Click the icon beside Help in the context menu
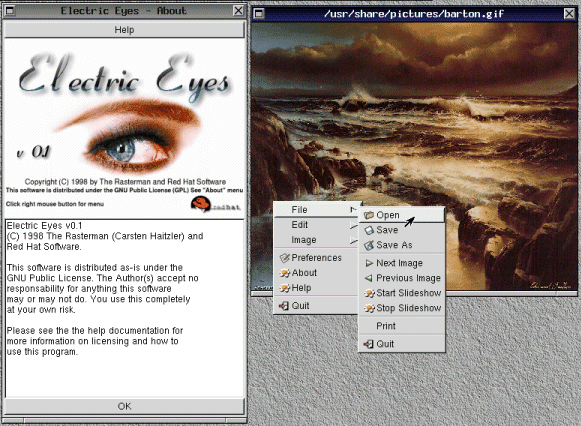581x426 pixels. click(285, 288)
